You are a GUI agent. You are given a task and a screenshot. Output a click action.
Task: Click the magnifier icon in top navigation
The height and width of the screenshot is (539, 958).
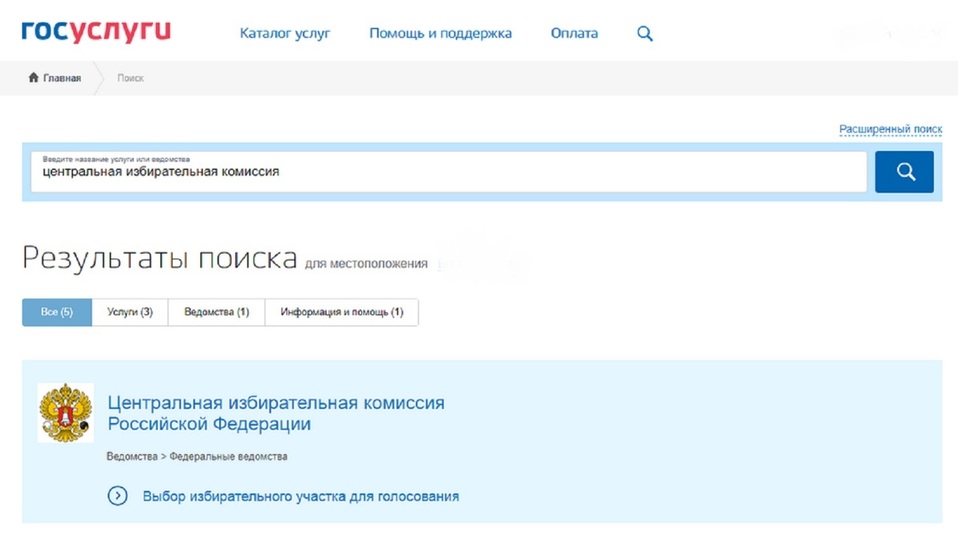point(645,34)
